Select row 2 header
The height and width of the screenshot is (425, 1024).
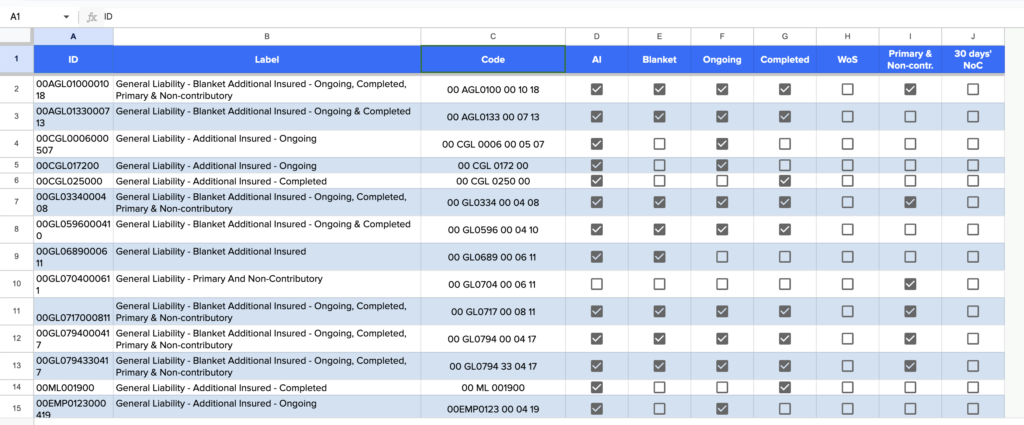pyautogui.click(x=16, y=89)
